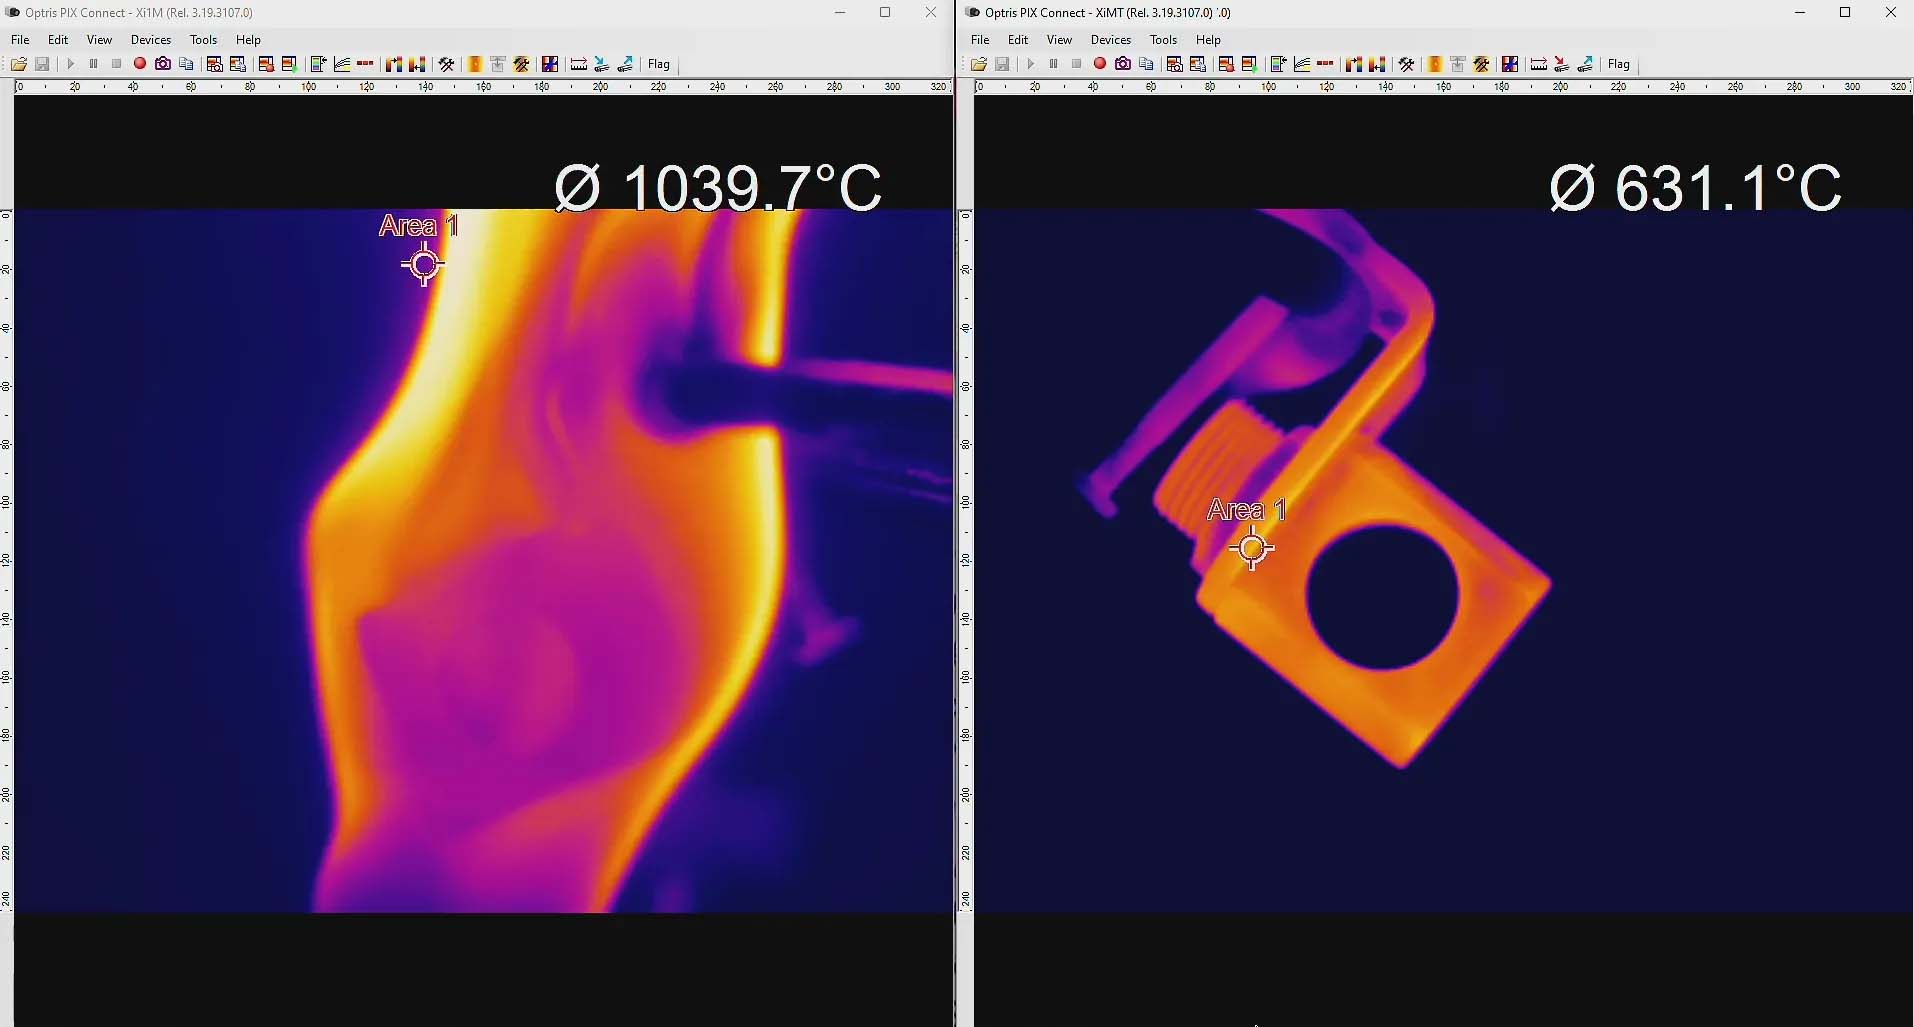The width and height of the screenshot is (1914, 1027).
Task: Click the hammer configuration icon in Xi1M toolbar
Action: [447, 64]
